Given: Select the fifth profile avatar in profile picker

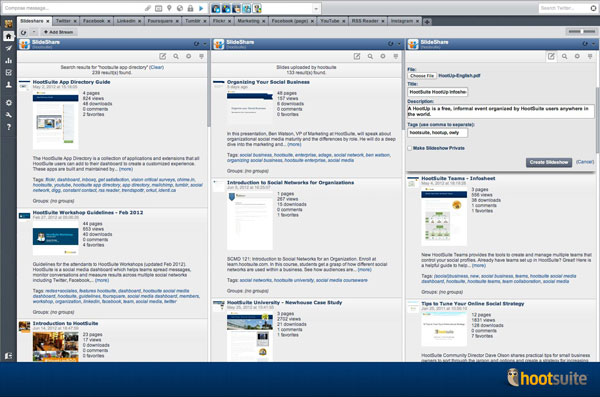Looking at the screenshot, I should (x=257, y=8).
